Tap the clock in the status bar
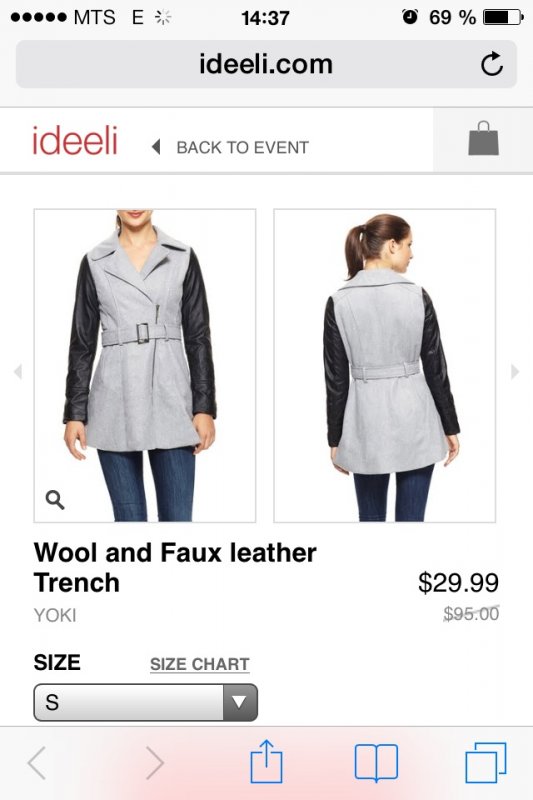The height and width of the screenshot is (800, 533). tap(265, 18)
